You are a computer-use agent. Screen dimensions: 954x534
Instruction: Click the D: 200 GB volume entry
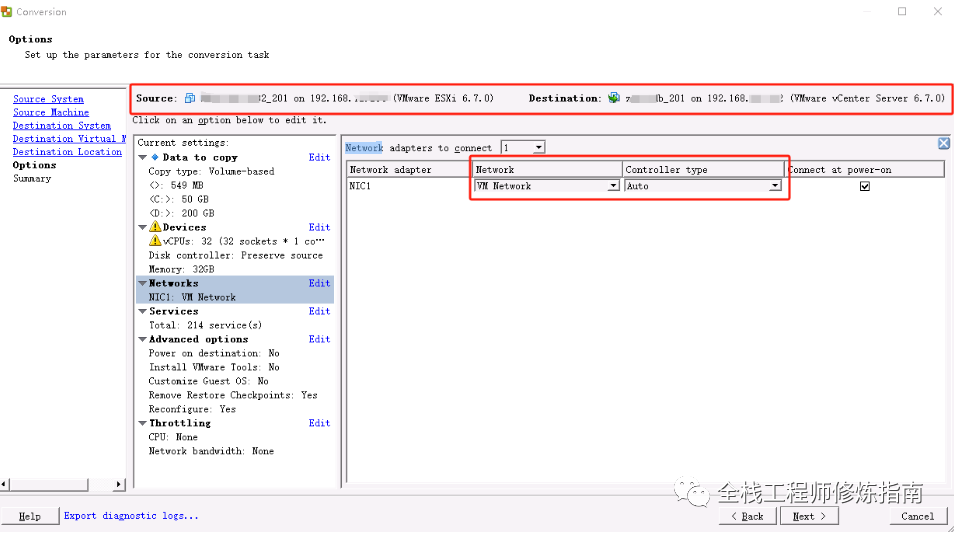click(182, 213)
